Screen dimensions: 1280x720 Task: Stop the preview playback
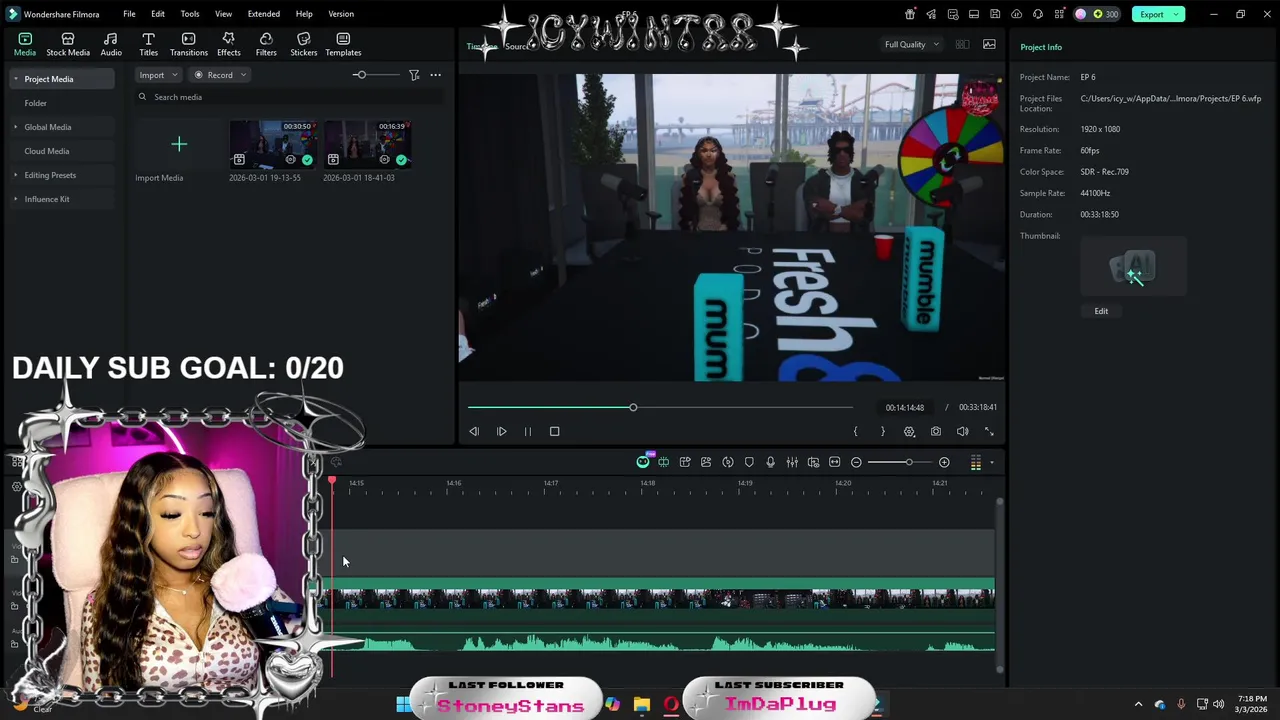click(555, 431)
